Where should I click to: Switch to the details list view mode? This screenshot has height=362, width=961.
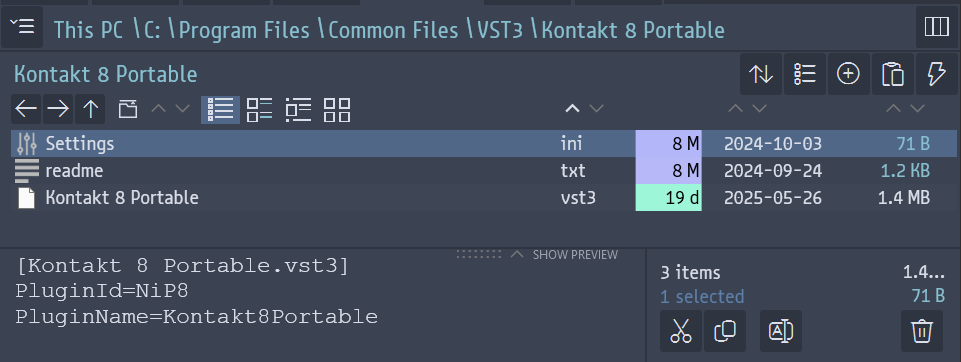coord(221,110)
